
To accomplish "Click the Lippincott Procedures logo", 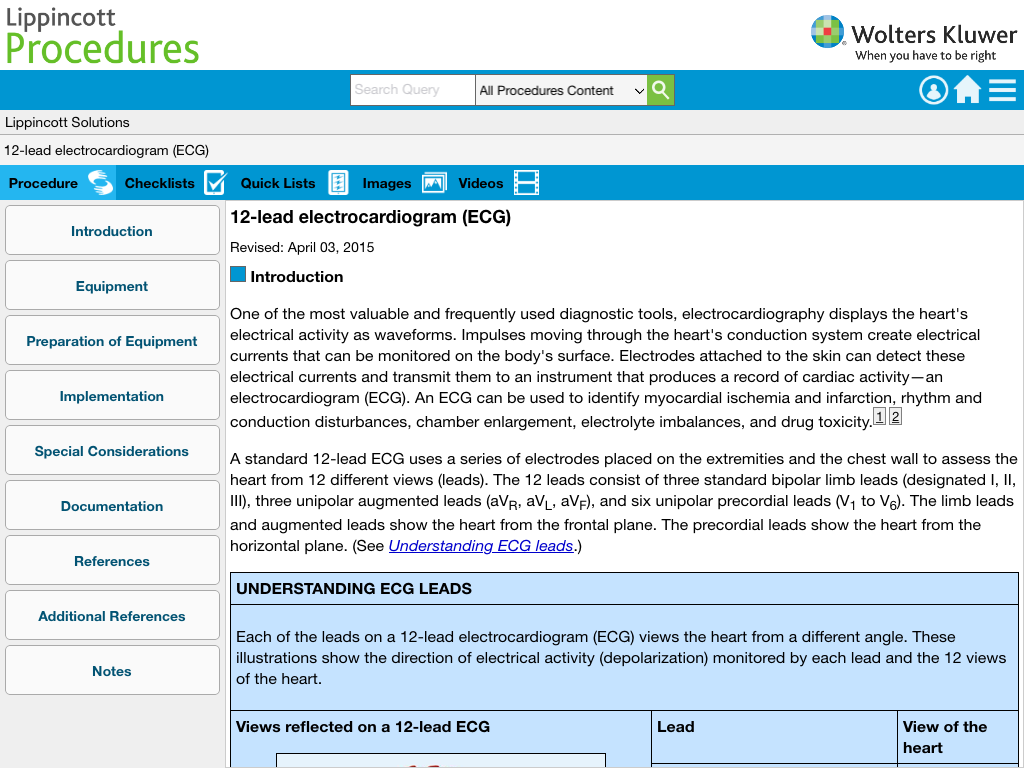I will pos(103,36).
